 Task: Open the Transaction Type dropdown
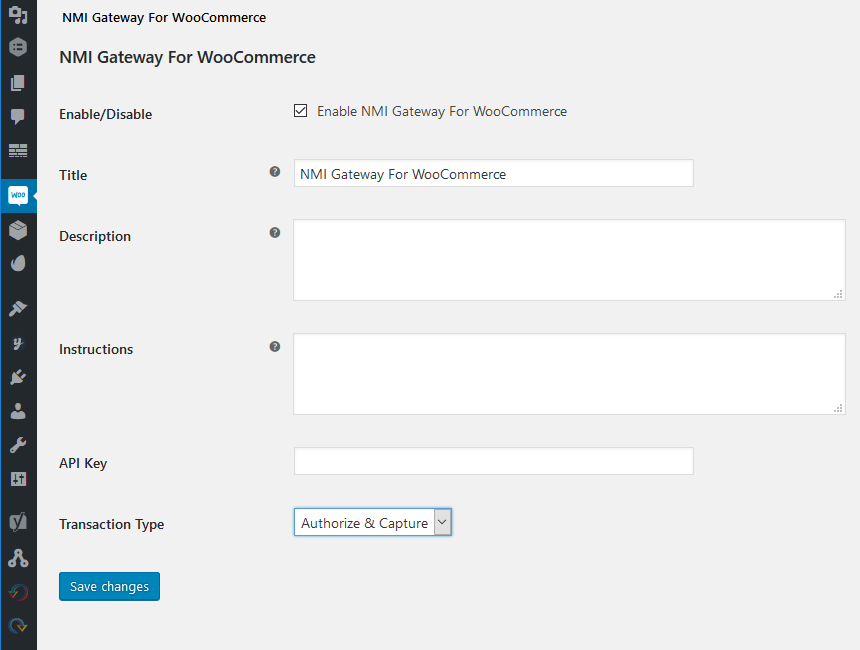pyautogui.click(x=372, y=522)
